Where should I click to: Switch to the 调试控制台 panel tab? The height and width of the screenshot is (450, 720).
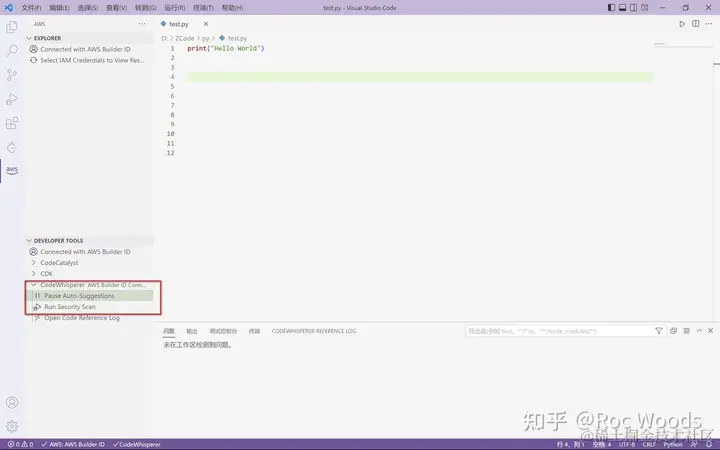coord(223,331)
